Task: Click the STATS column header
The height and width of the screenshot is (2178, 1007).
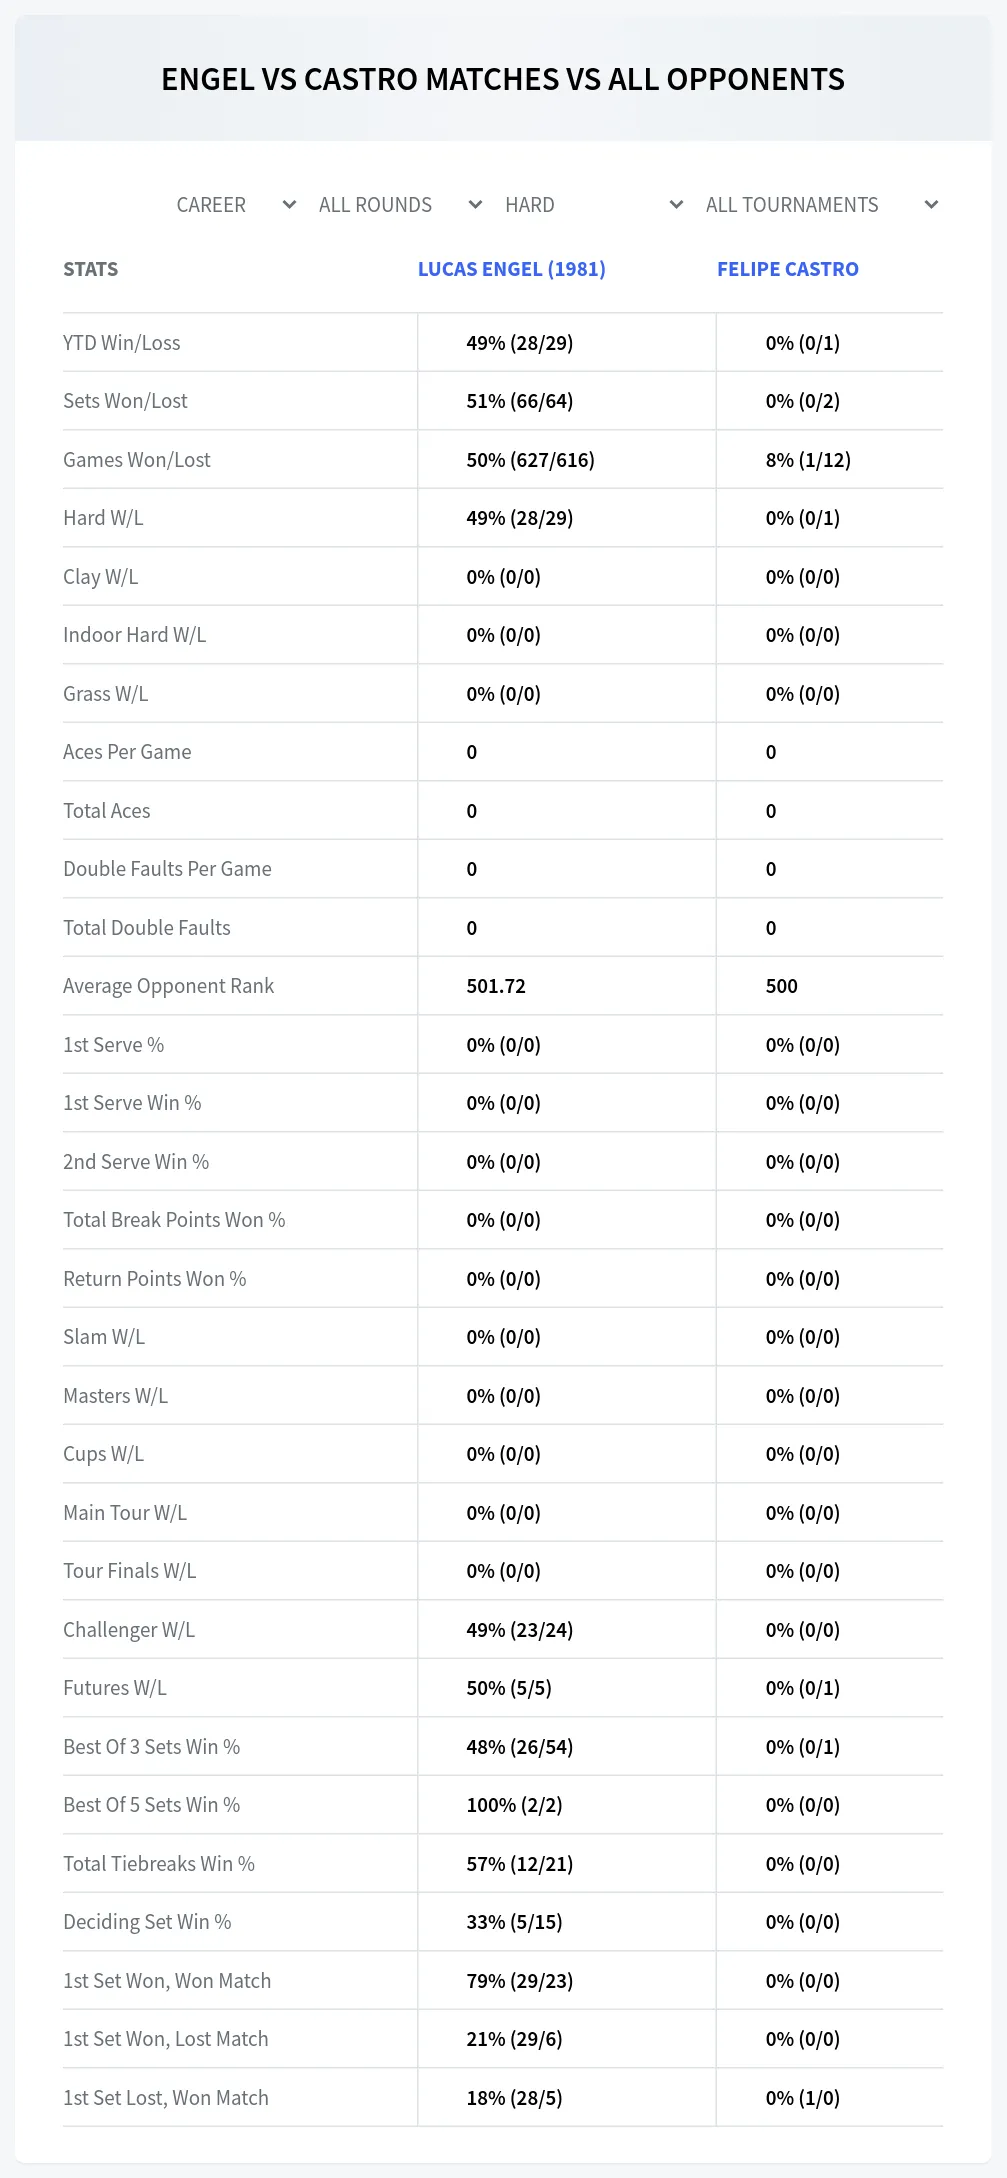Action: (x=91, y=269)
